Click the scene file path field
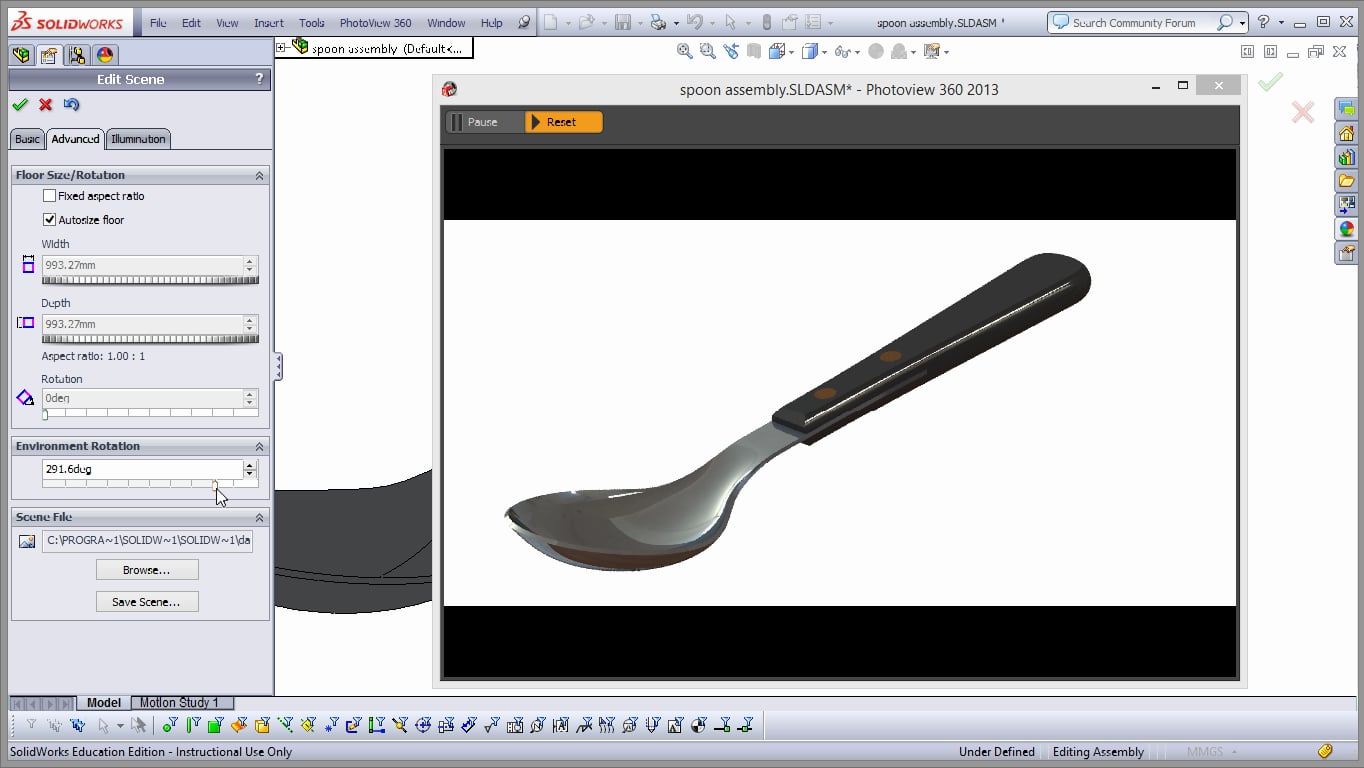1364x768 pixels. (x=147, y=541)
